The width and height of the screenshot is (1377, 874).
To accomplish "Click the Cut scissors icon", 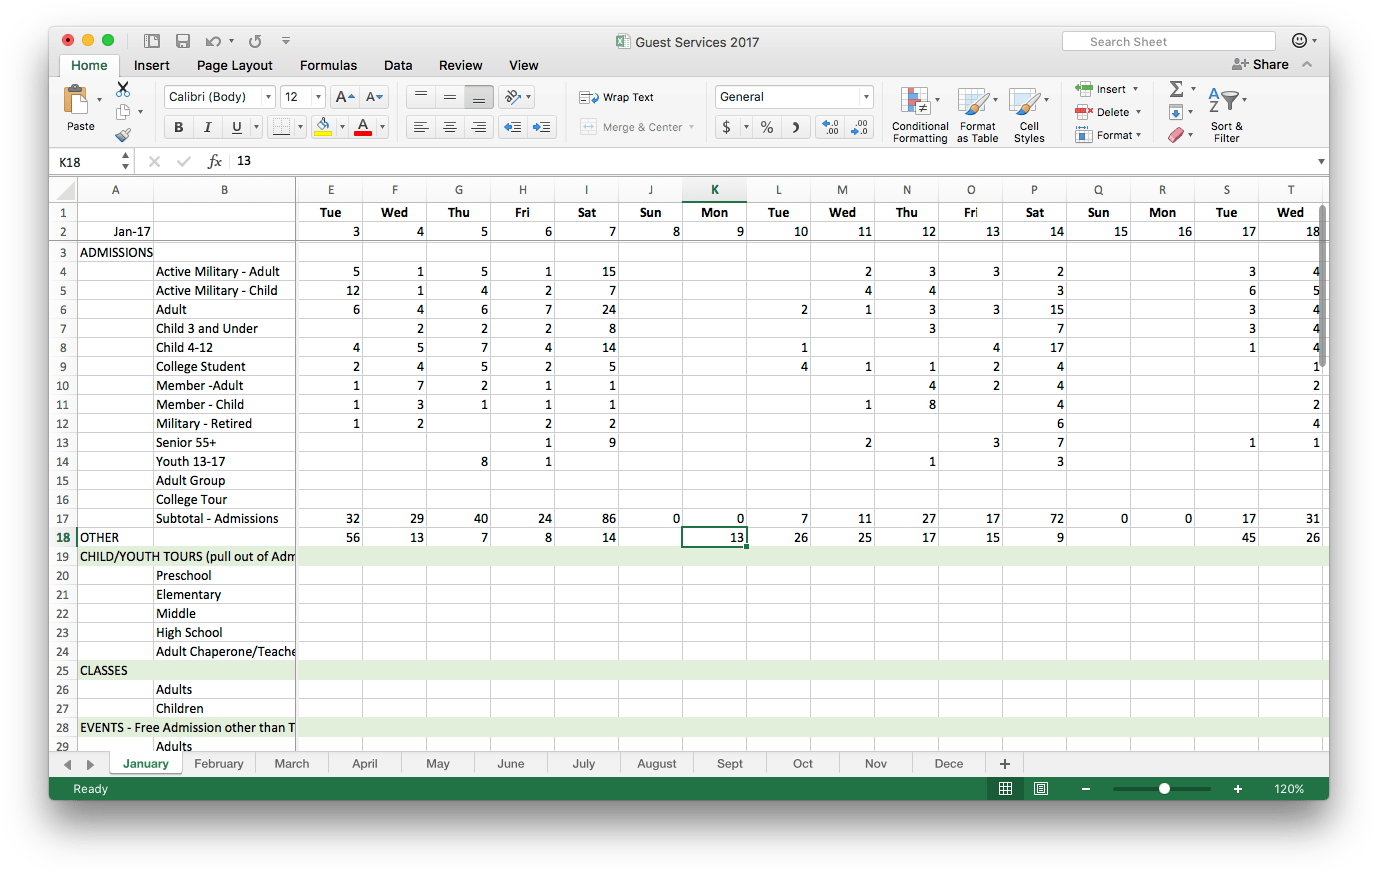I will [x=123, y=90].
